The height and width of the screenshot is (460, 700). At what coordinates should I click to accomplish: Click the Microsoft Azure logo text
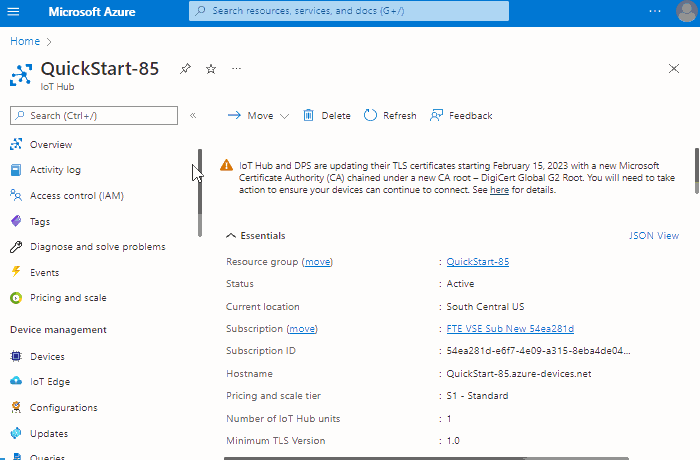point(92,12)
